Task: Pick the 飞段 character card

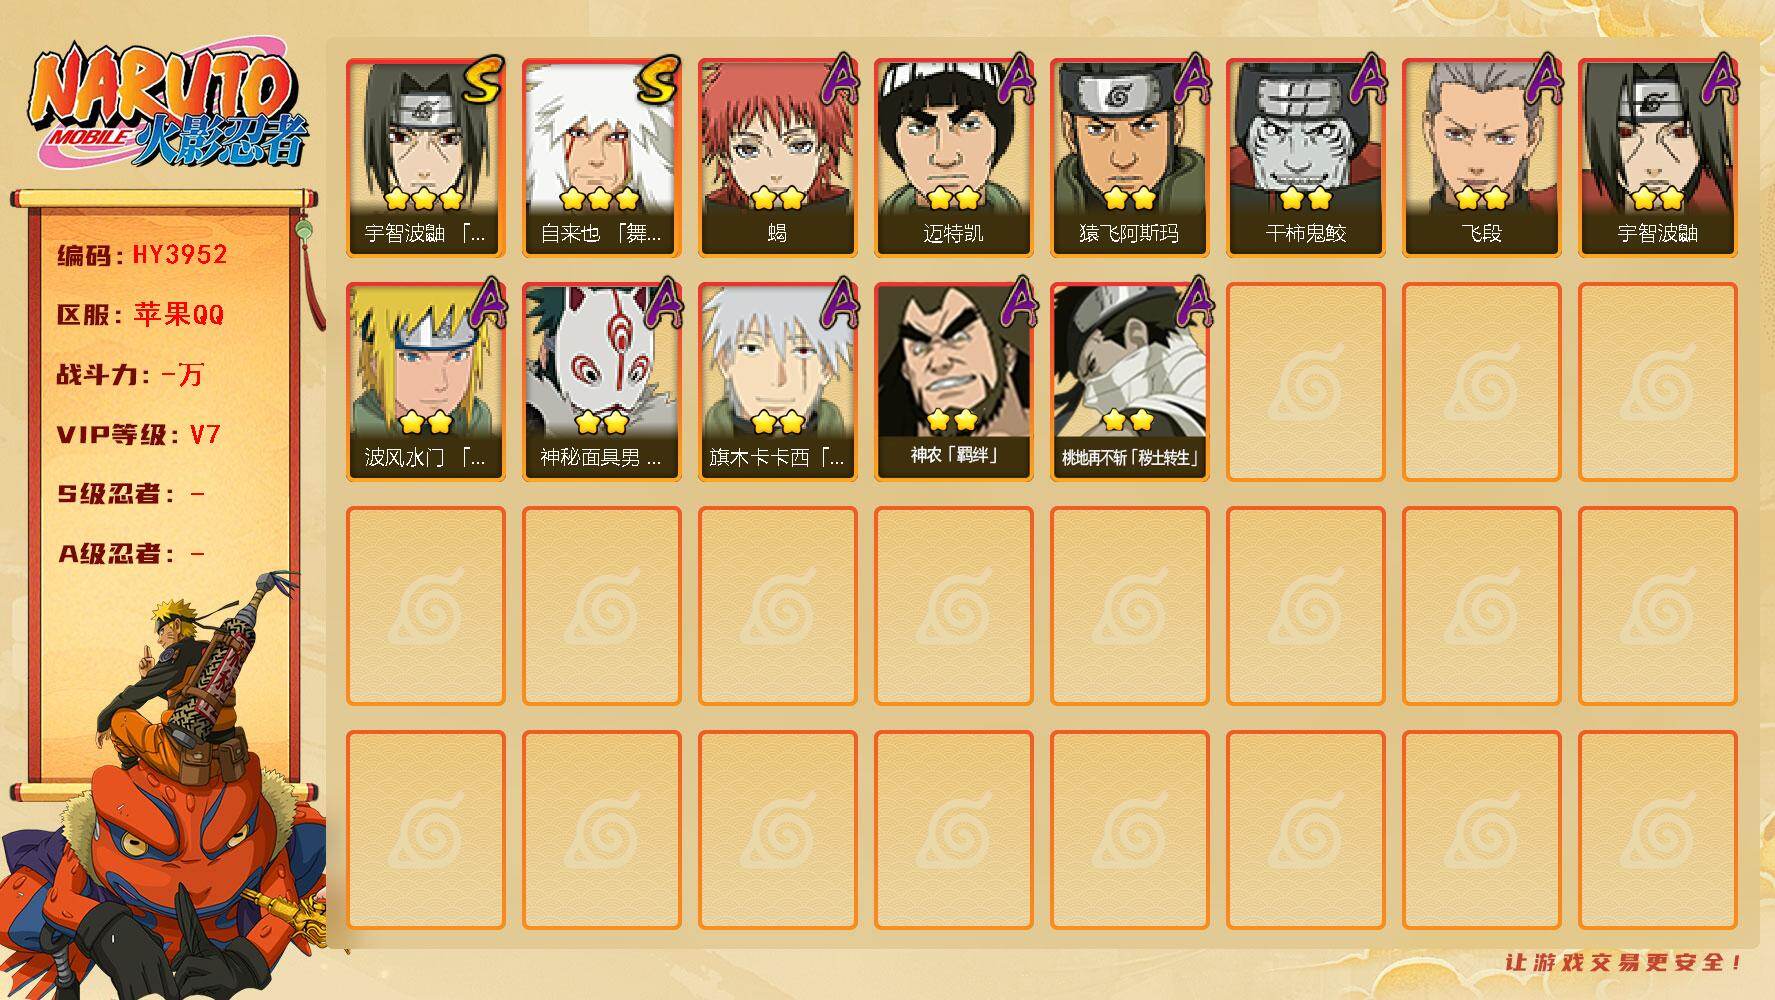Action: point(1481,158)
